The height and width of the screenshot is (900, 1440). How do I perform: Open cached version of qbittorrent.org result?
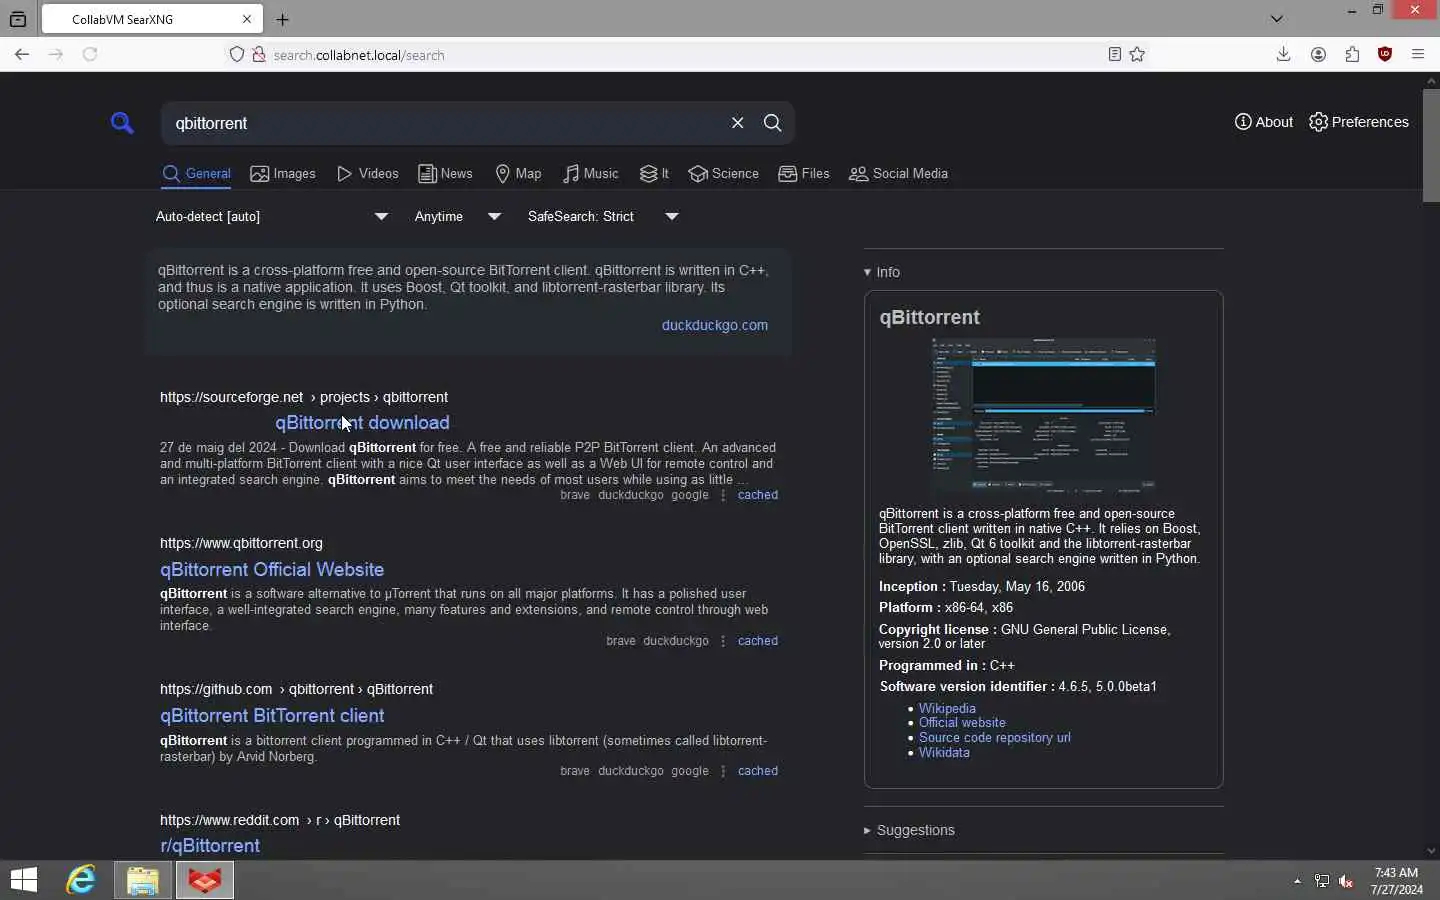758,641
